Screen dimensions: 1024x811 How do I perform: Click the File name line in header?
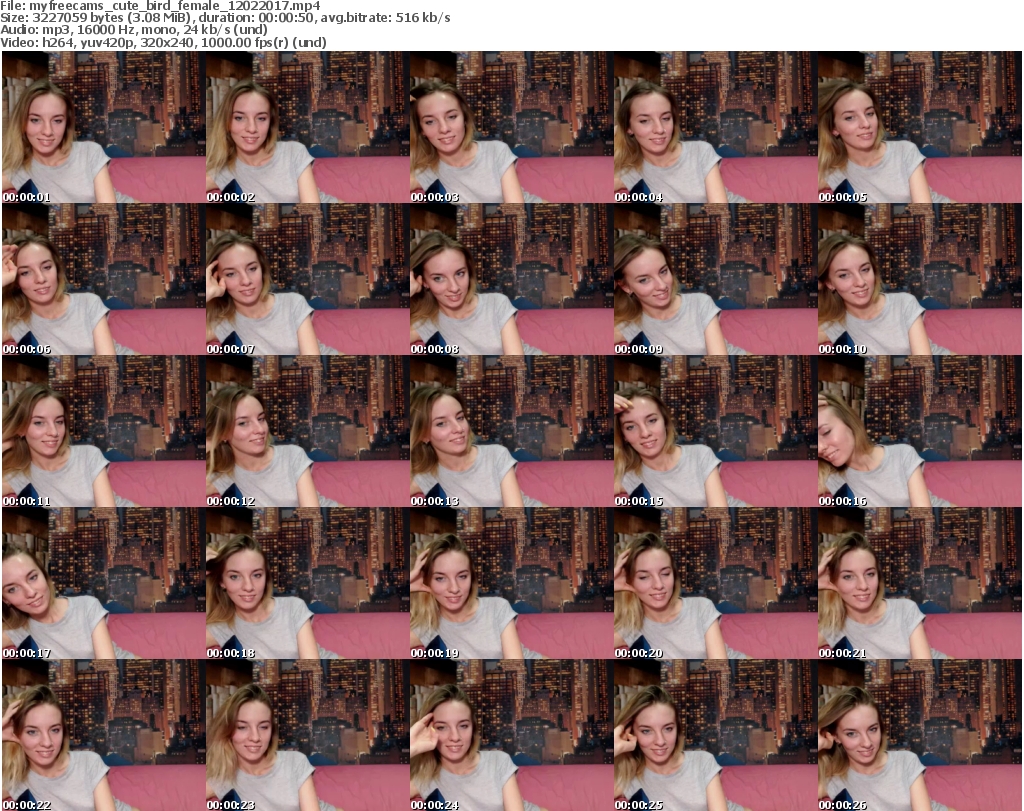pos(161,6)
